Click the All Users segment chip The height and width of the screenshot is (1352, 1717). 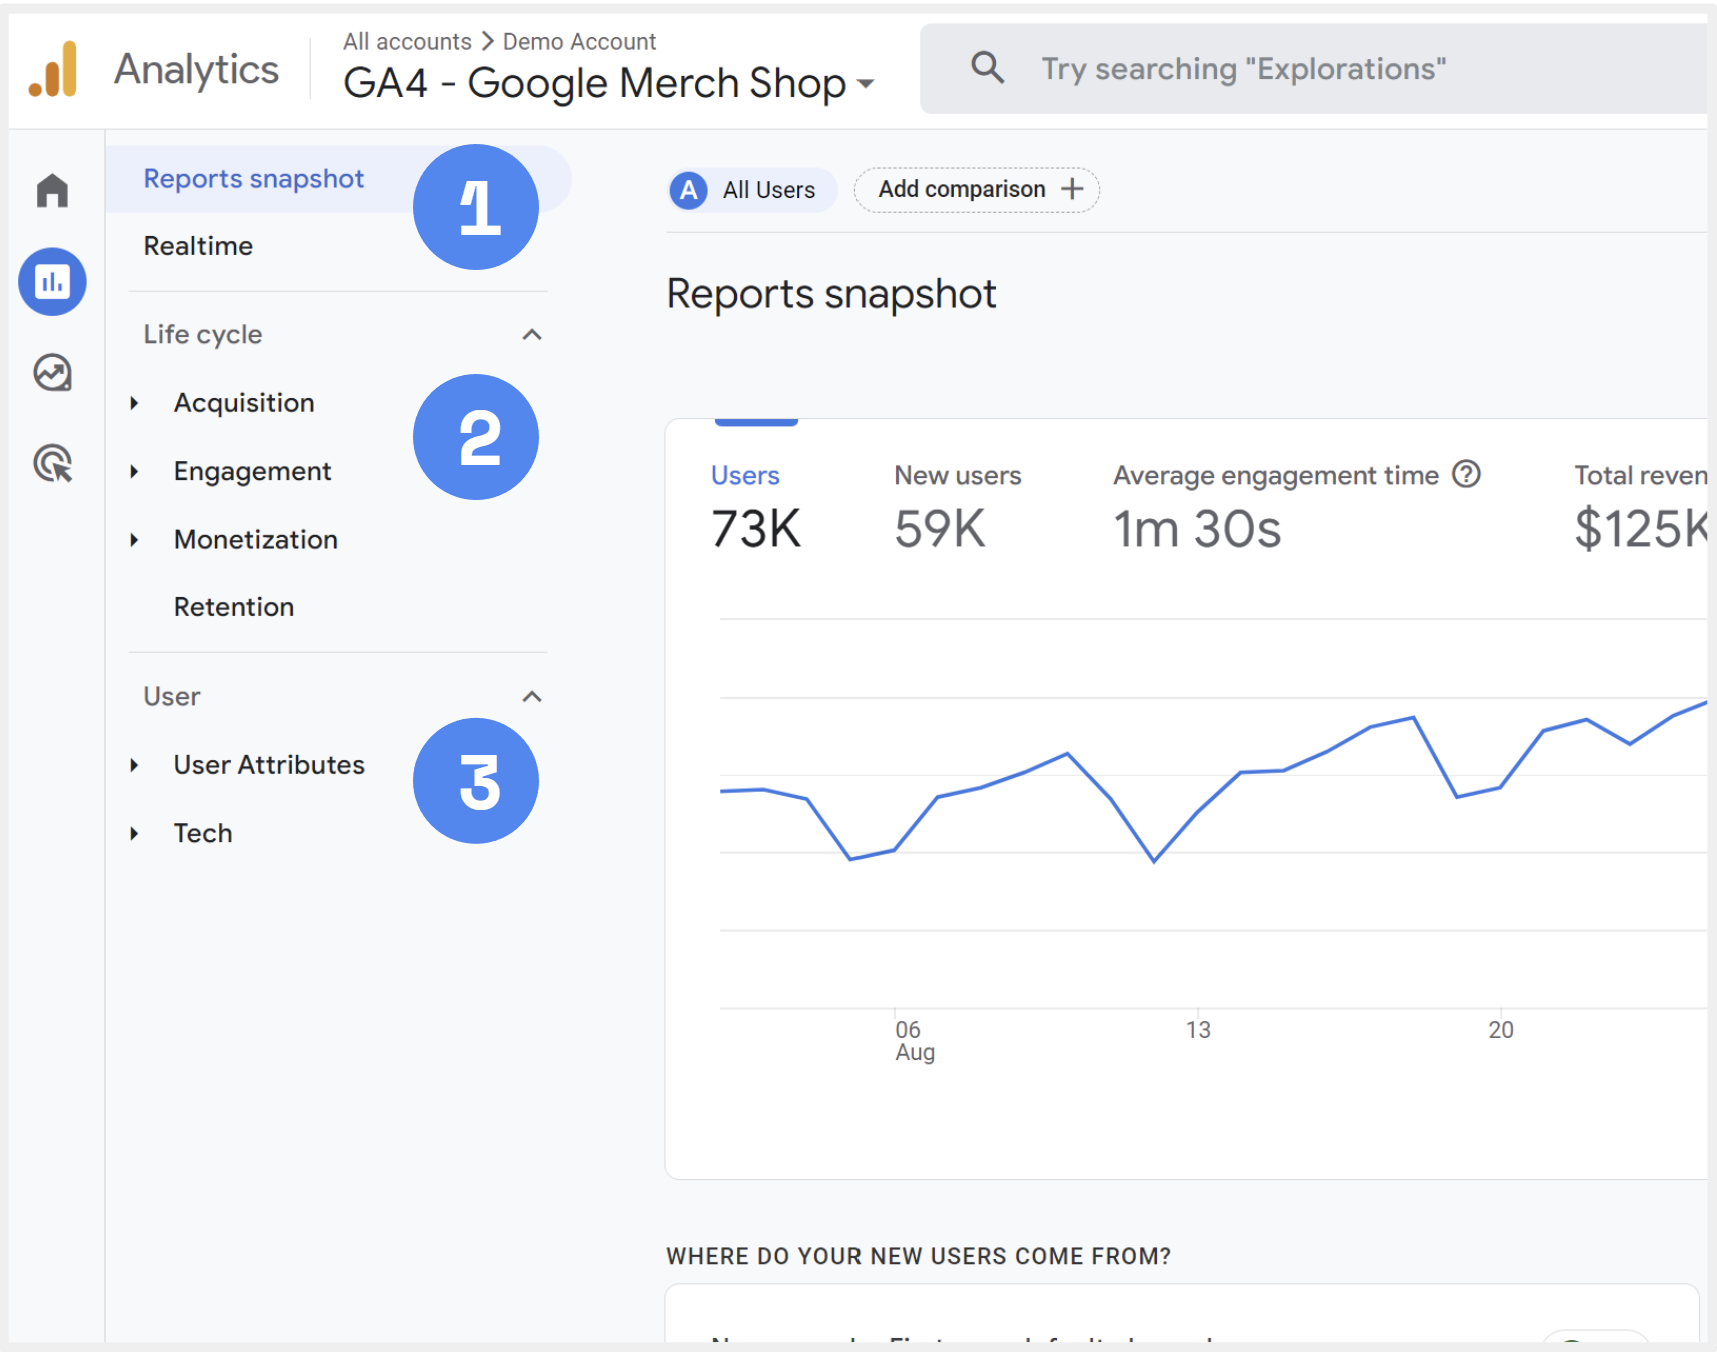(x=752, y=190)
